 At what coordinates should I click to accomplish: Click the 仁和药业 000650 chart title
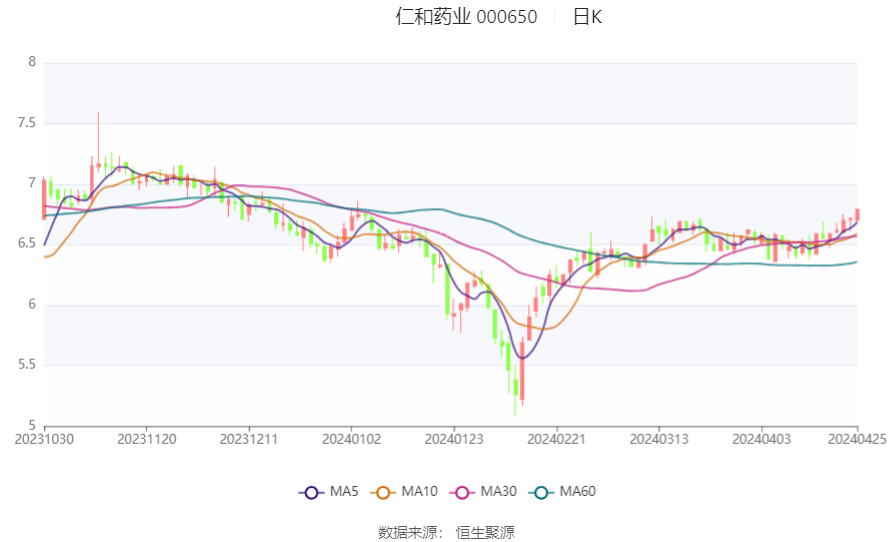pos(466,17)
